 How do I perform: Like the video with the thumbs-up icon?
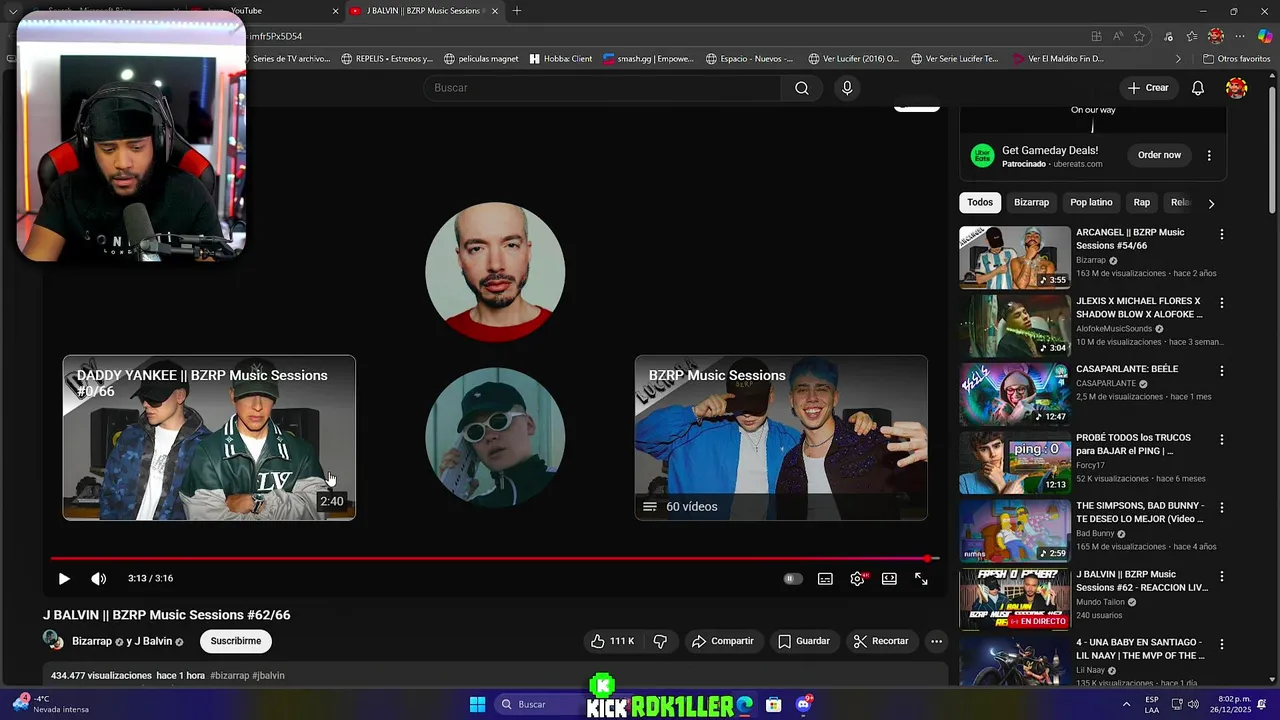[612, 641]
